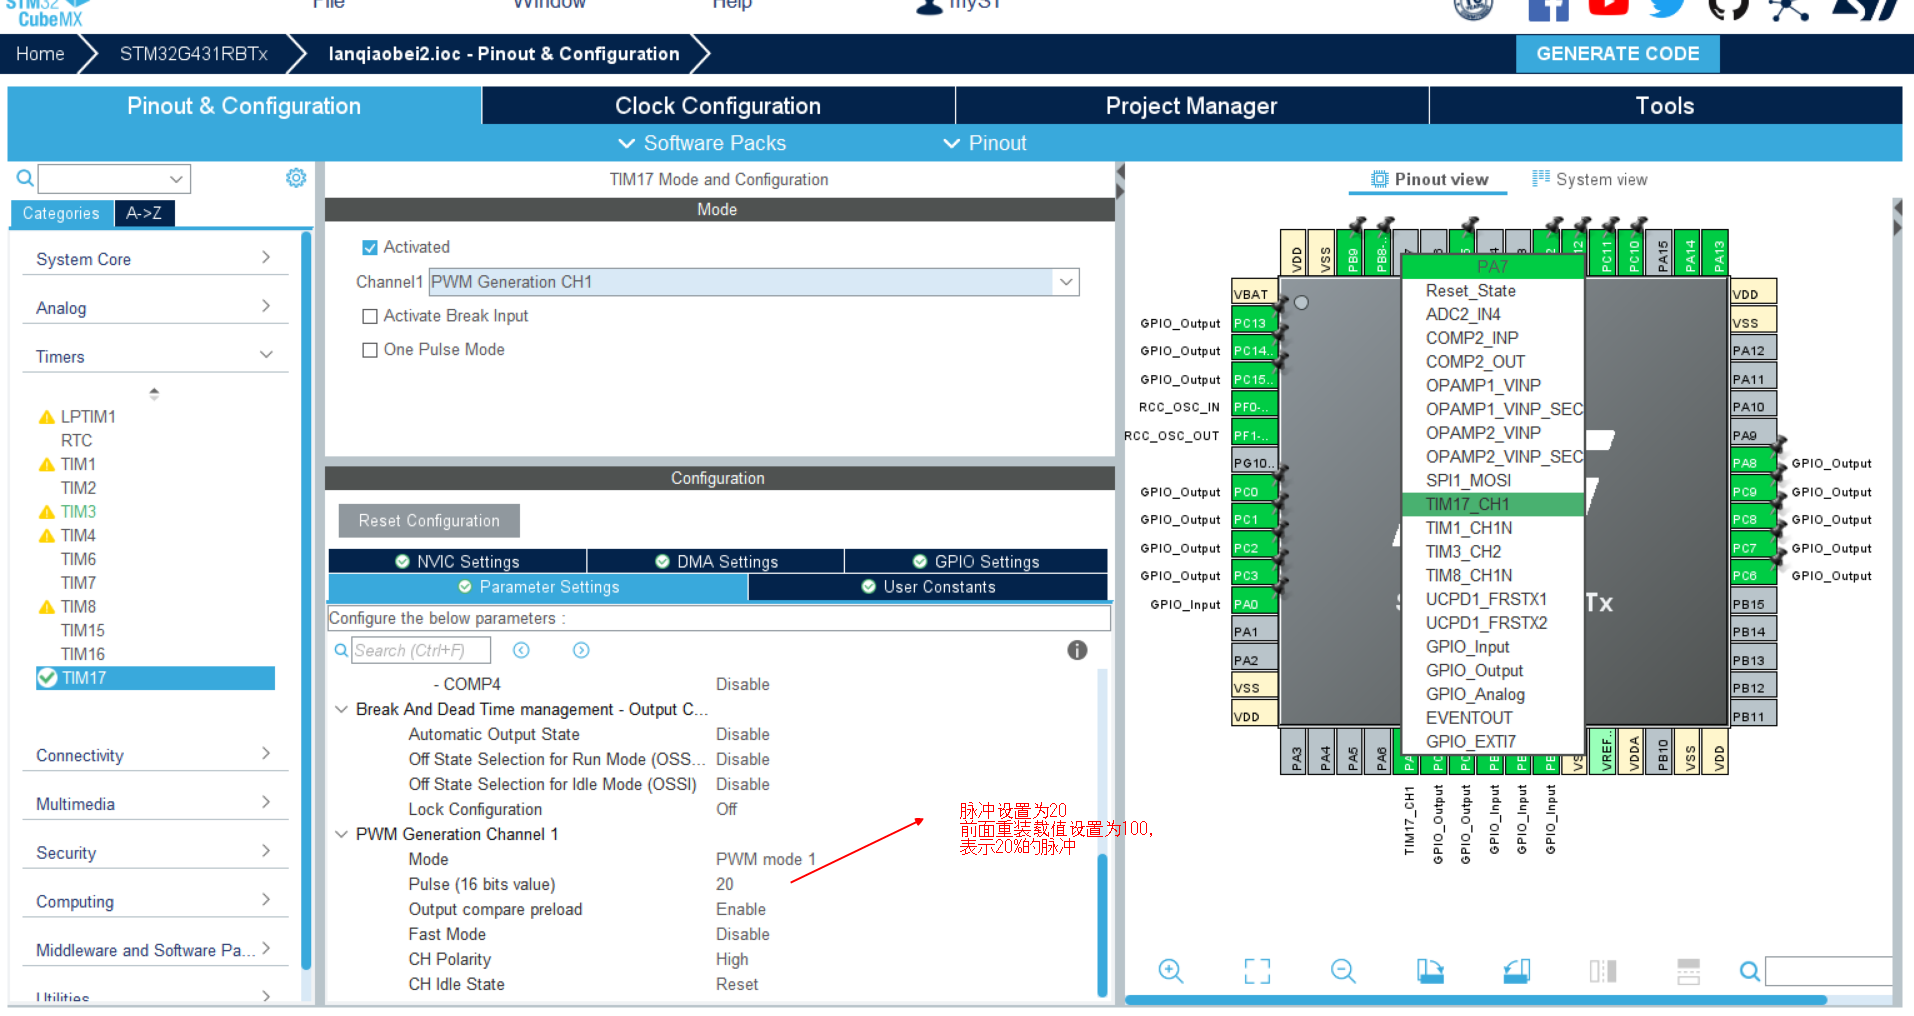Open the GitHub icon link
The height and width of the screenshot is (1016, 1914).
1728,8
